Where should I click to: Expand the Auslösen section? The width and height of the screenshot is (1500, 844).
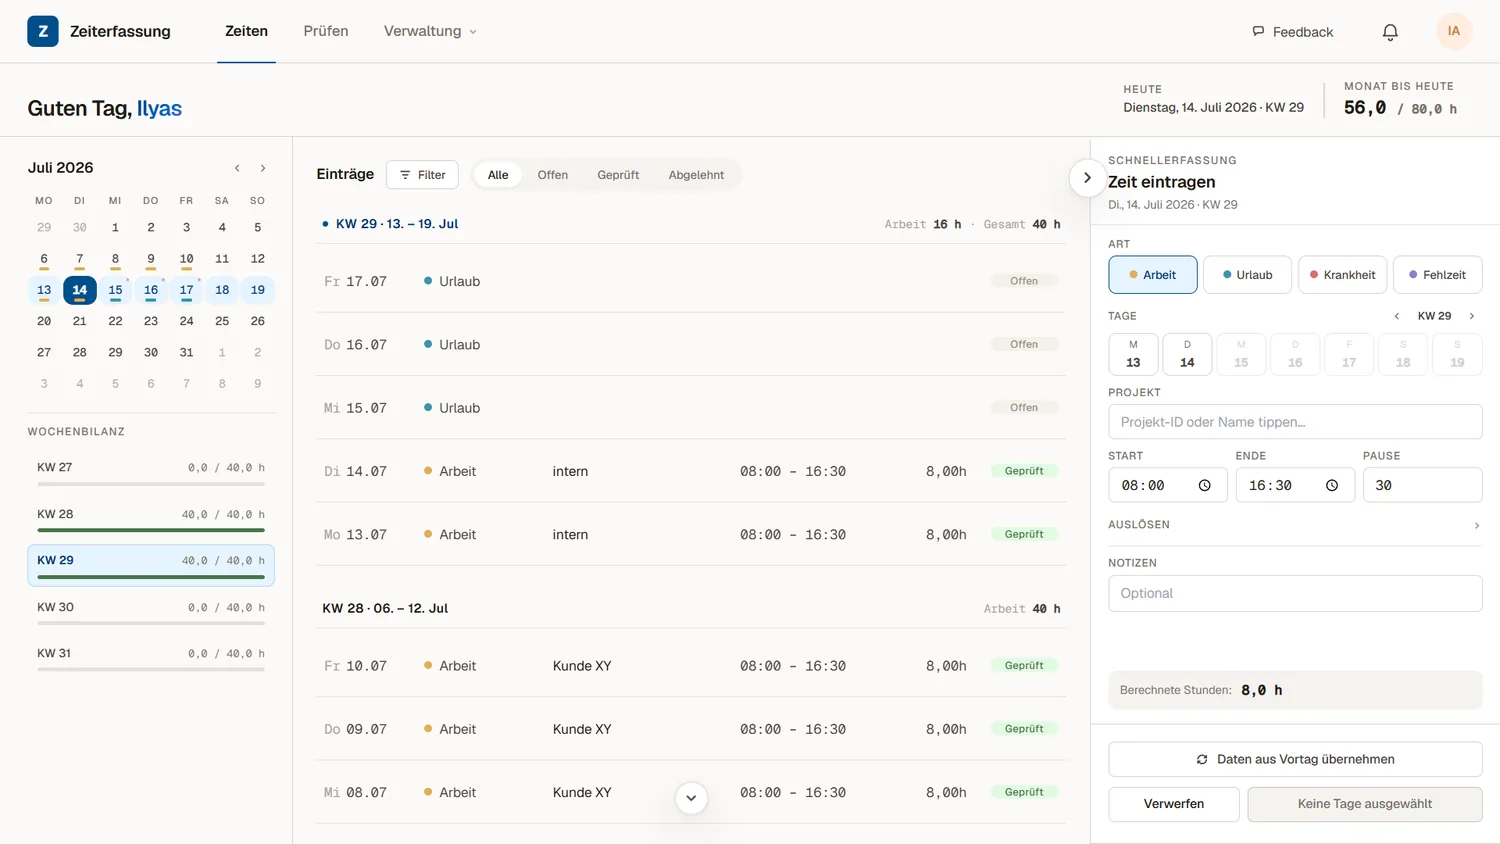coord(1295,525)
